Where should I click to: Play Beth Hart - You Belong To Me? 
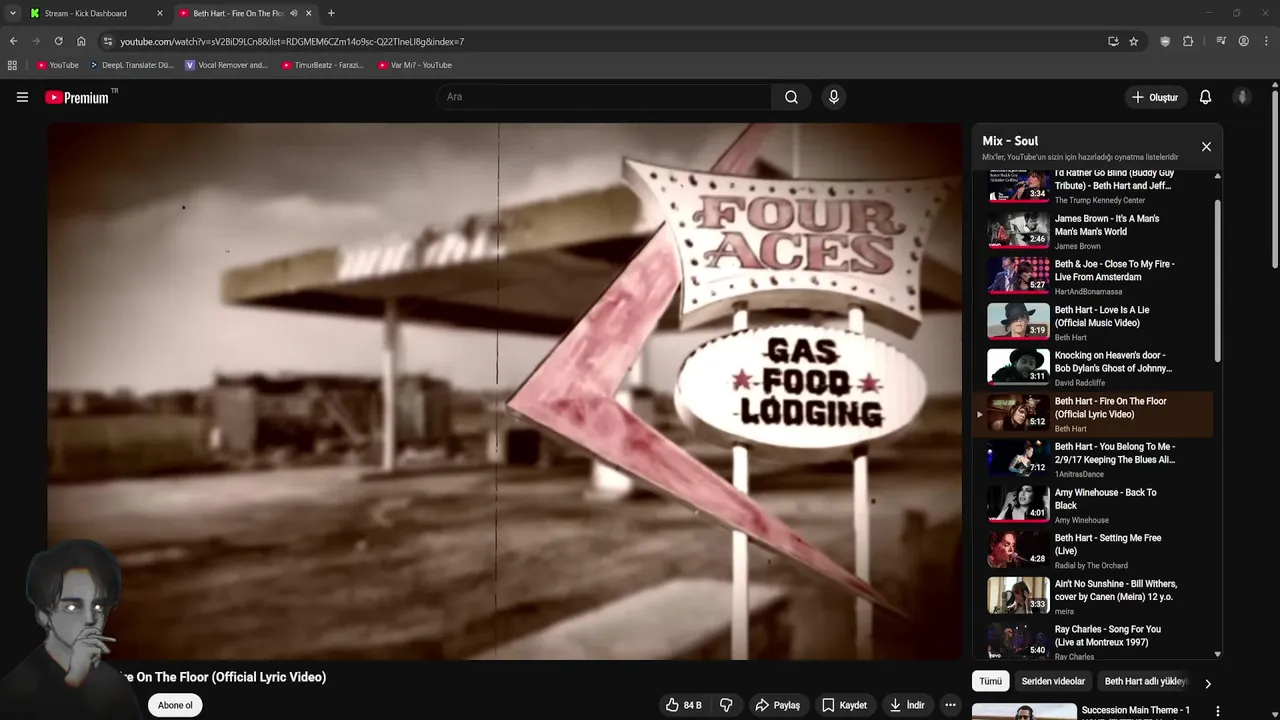(1094, 459)
